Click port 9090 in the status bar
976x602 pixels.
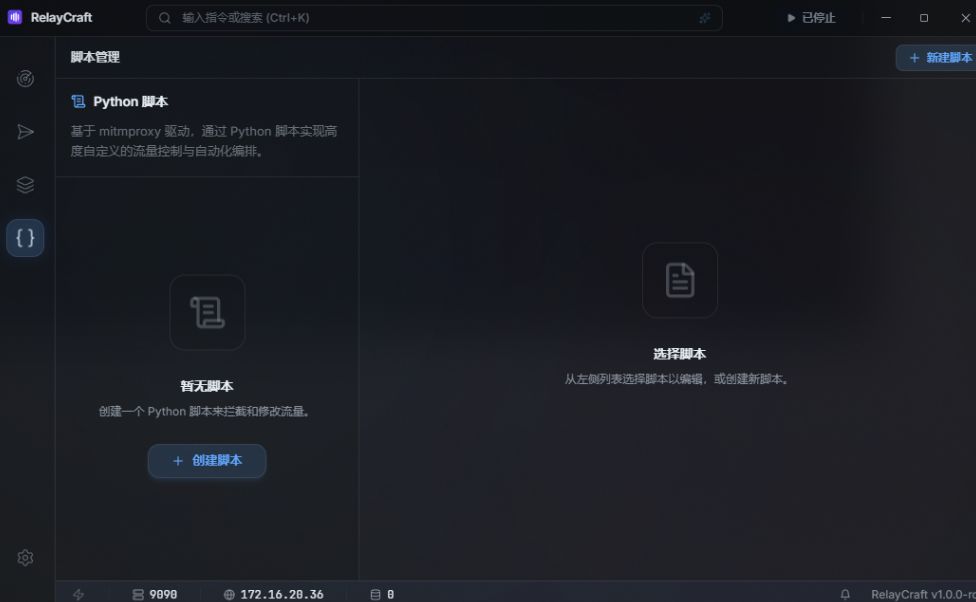(155, 595)
